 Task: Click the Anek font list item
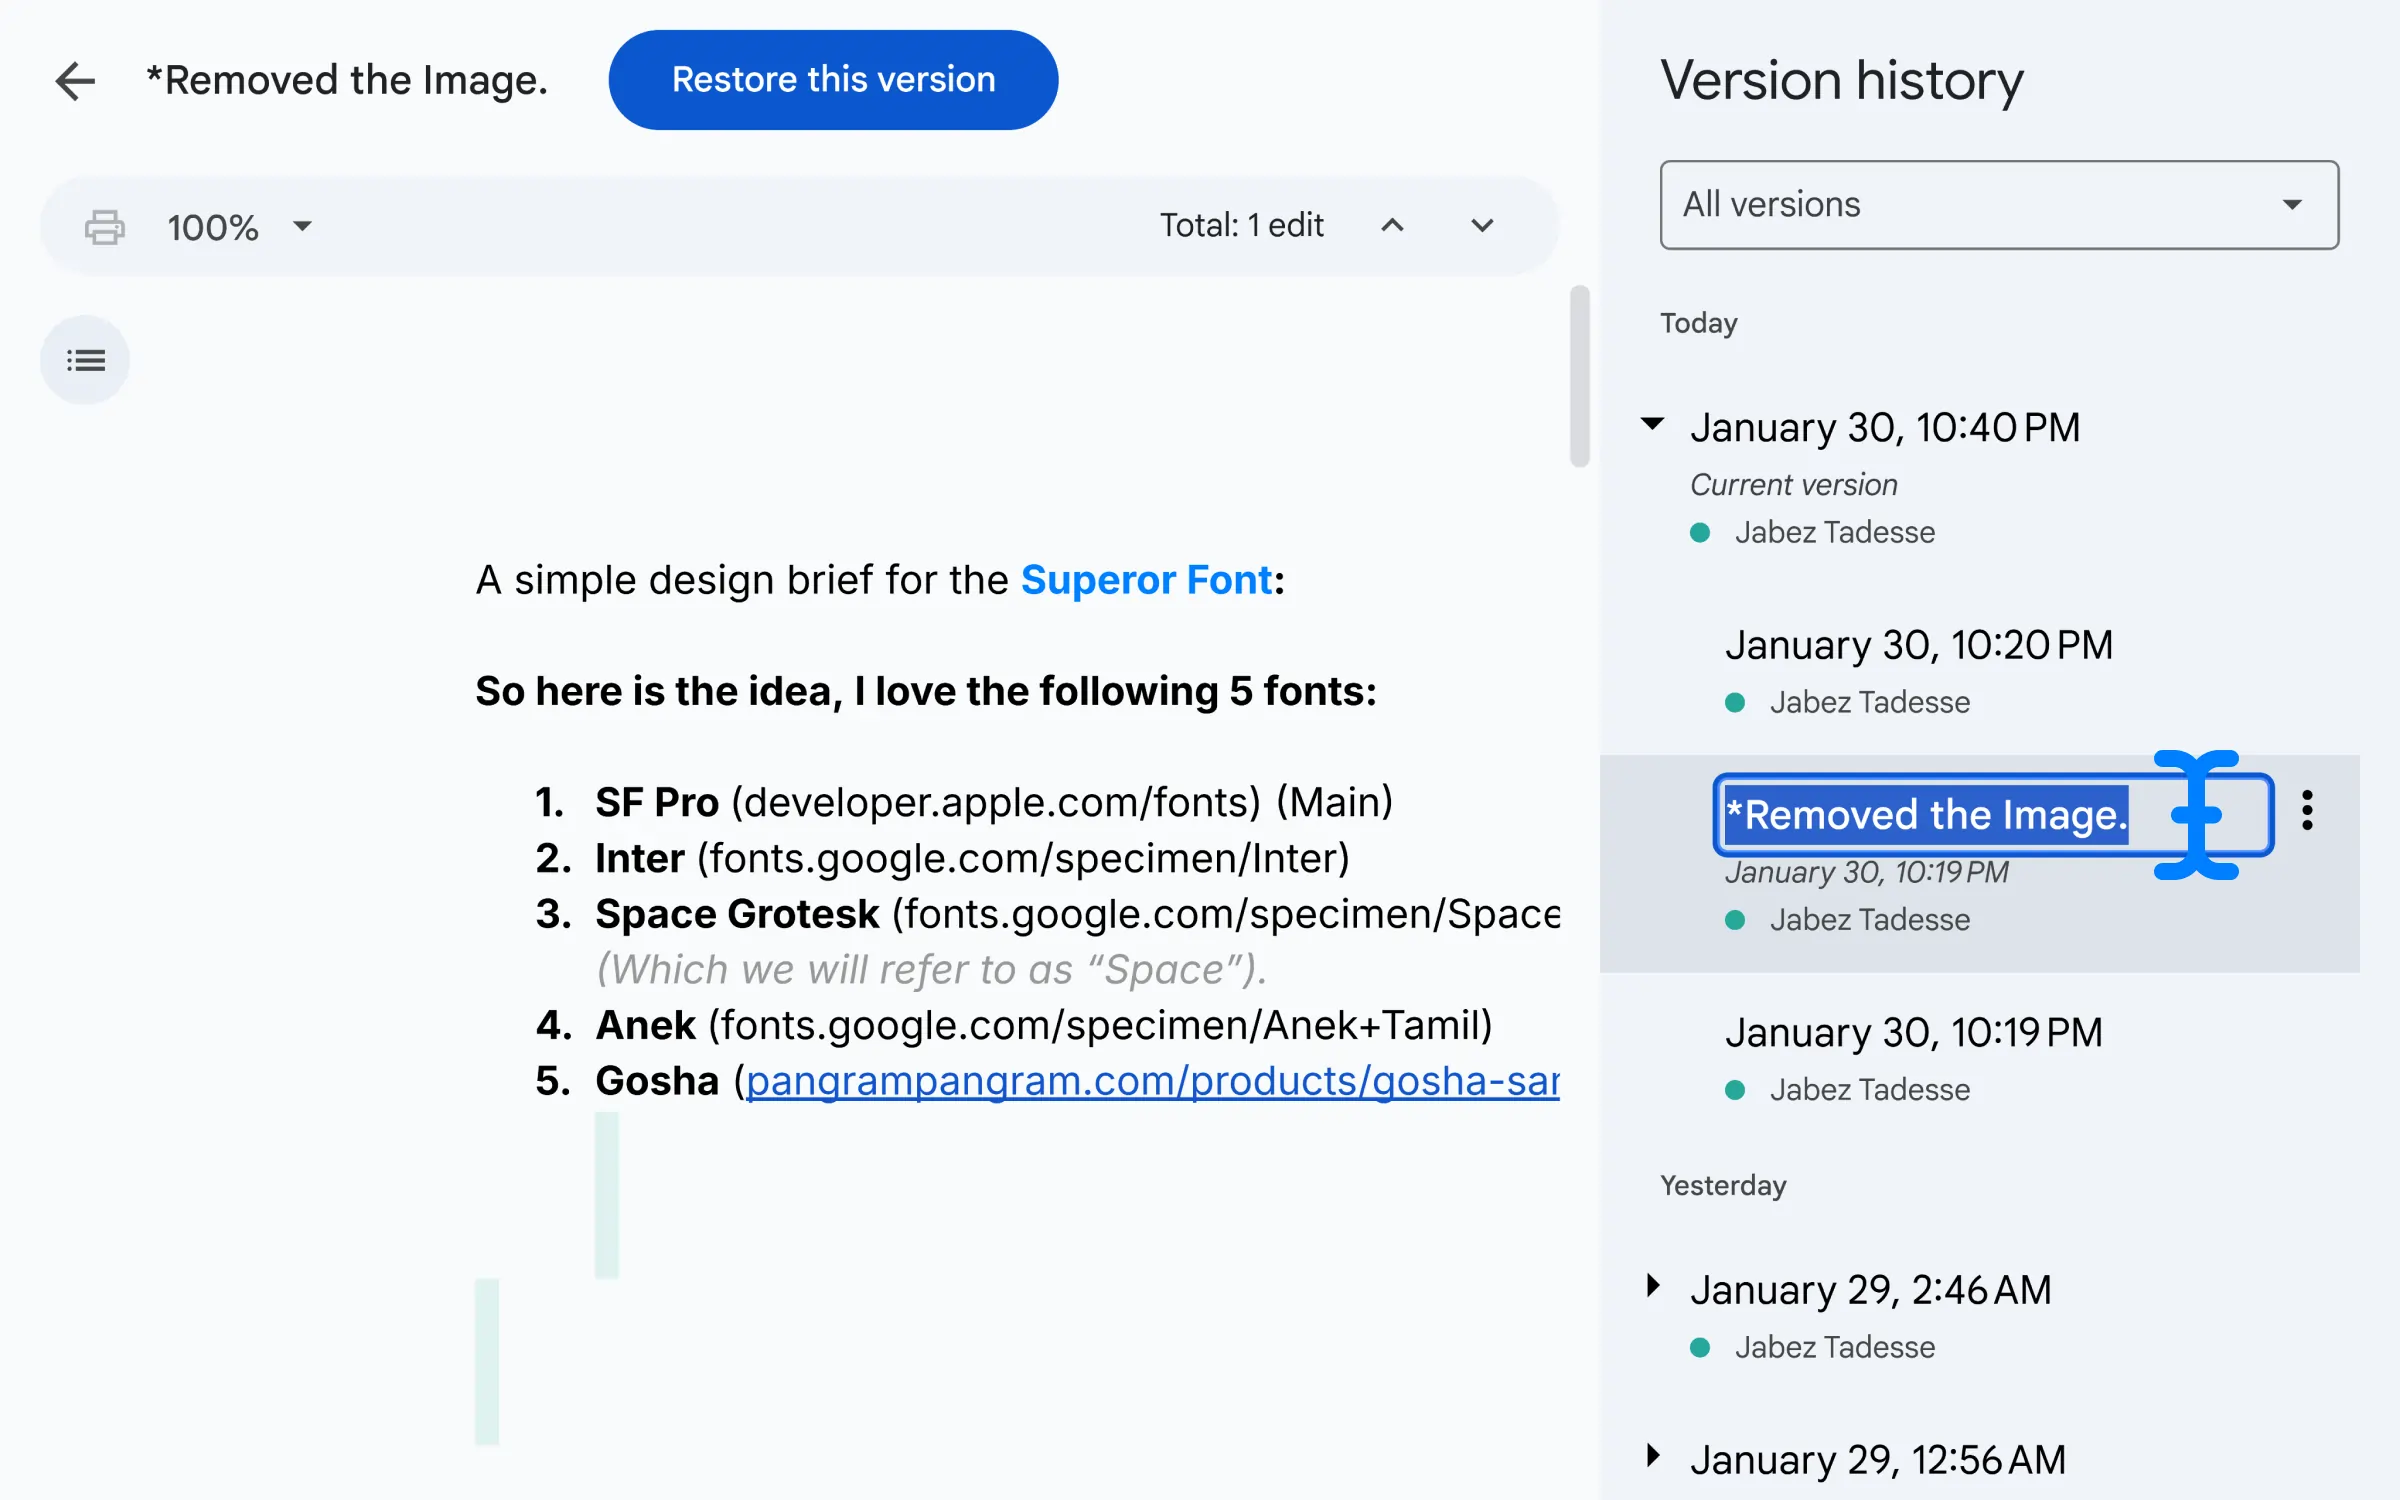pyautogui.click(x=1044, y=1025)
